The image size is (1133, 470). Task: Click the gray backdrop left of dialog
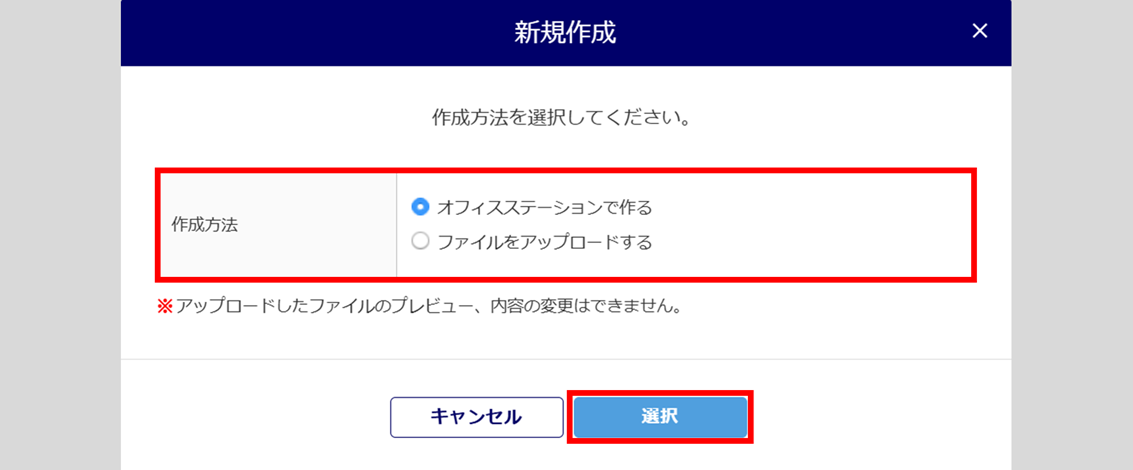[60, 235]
